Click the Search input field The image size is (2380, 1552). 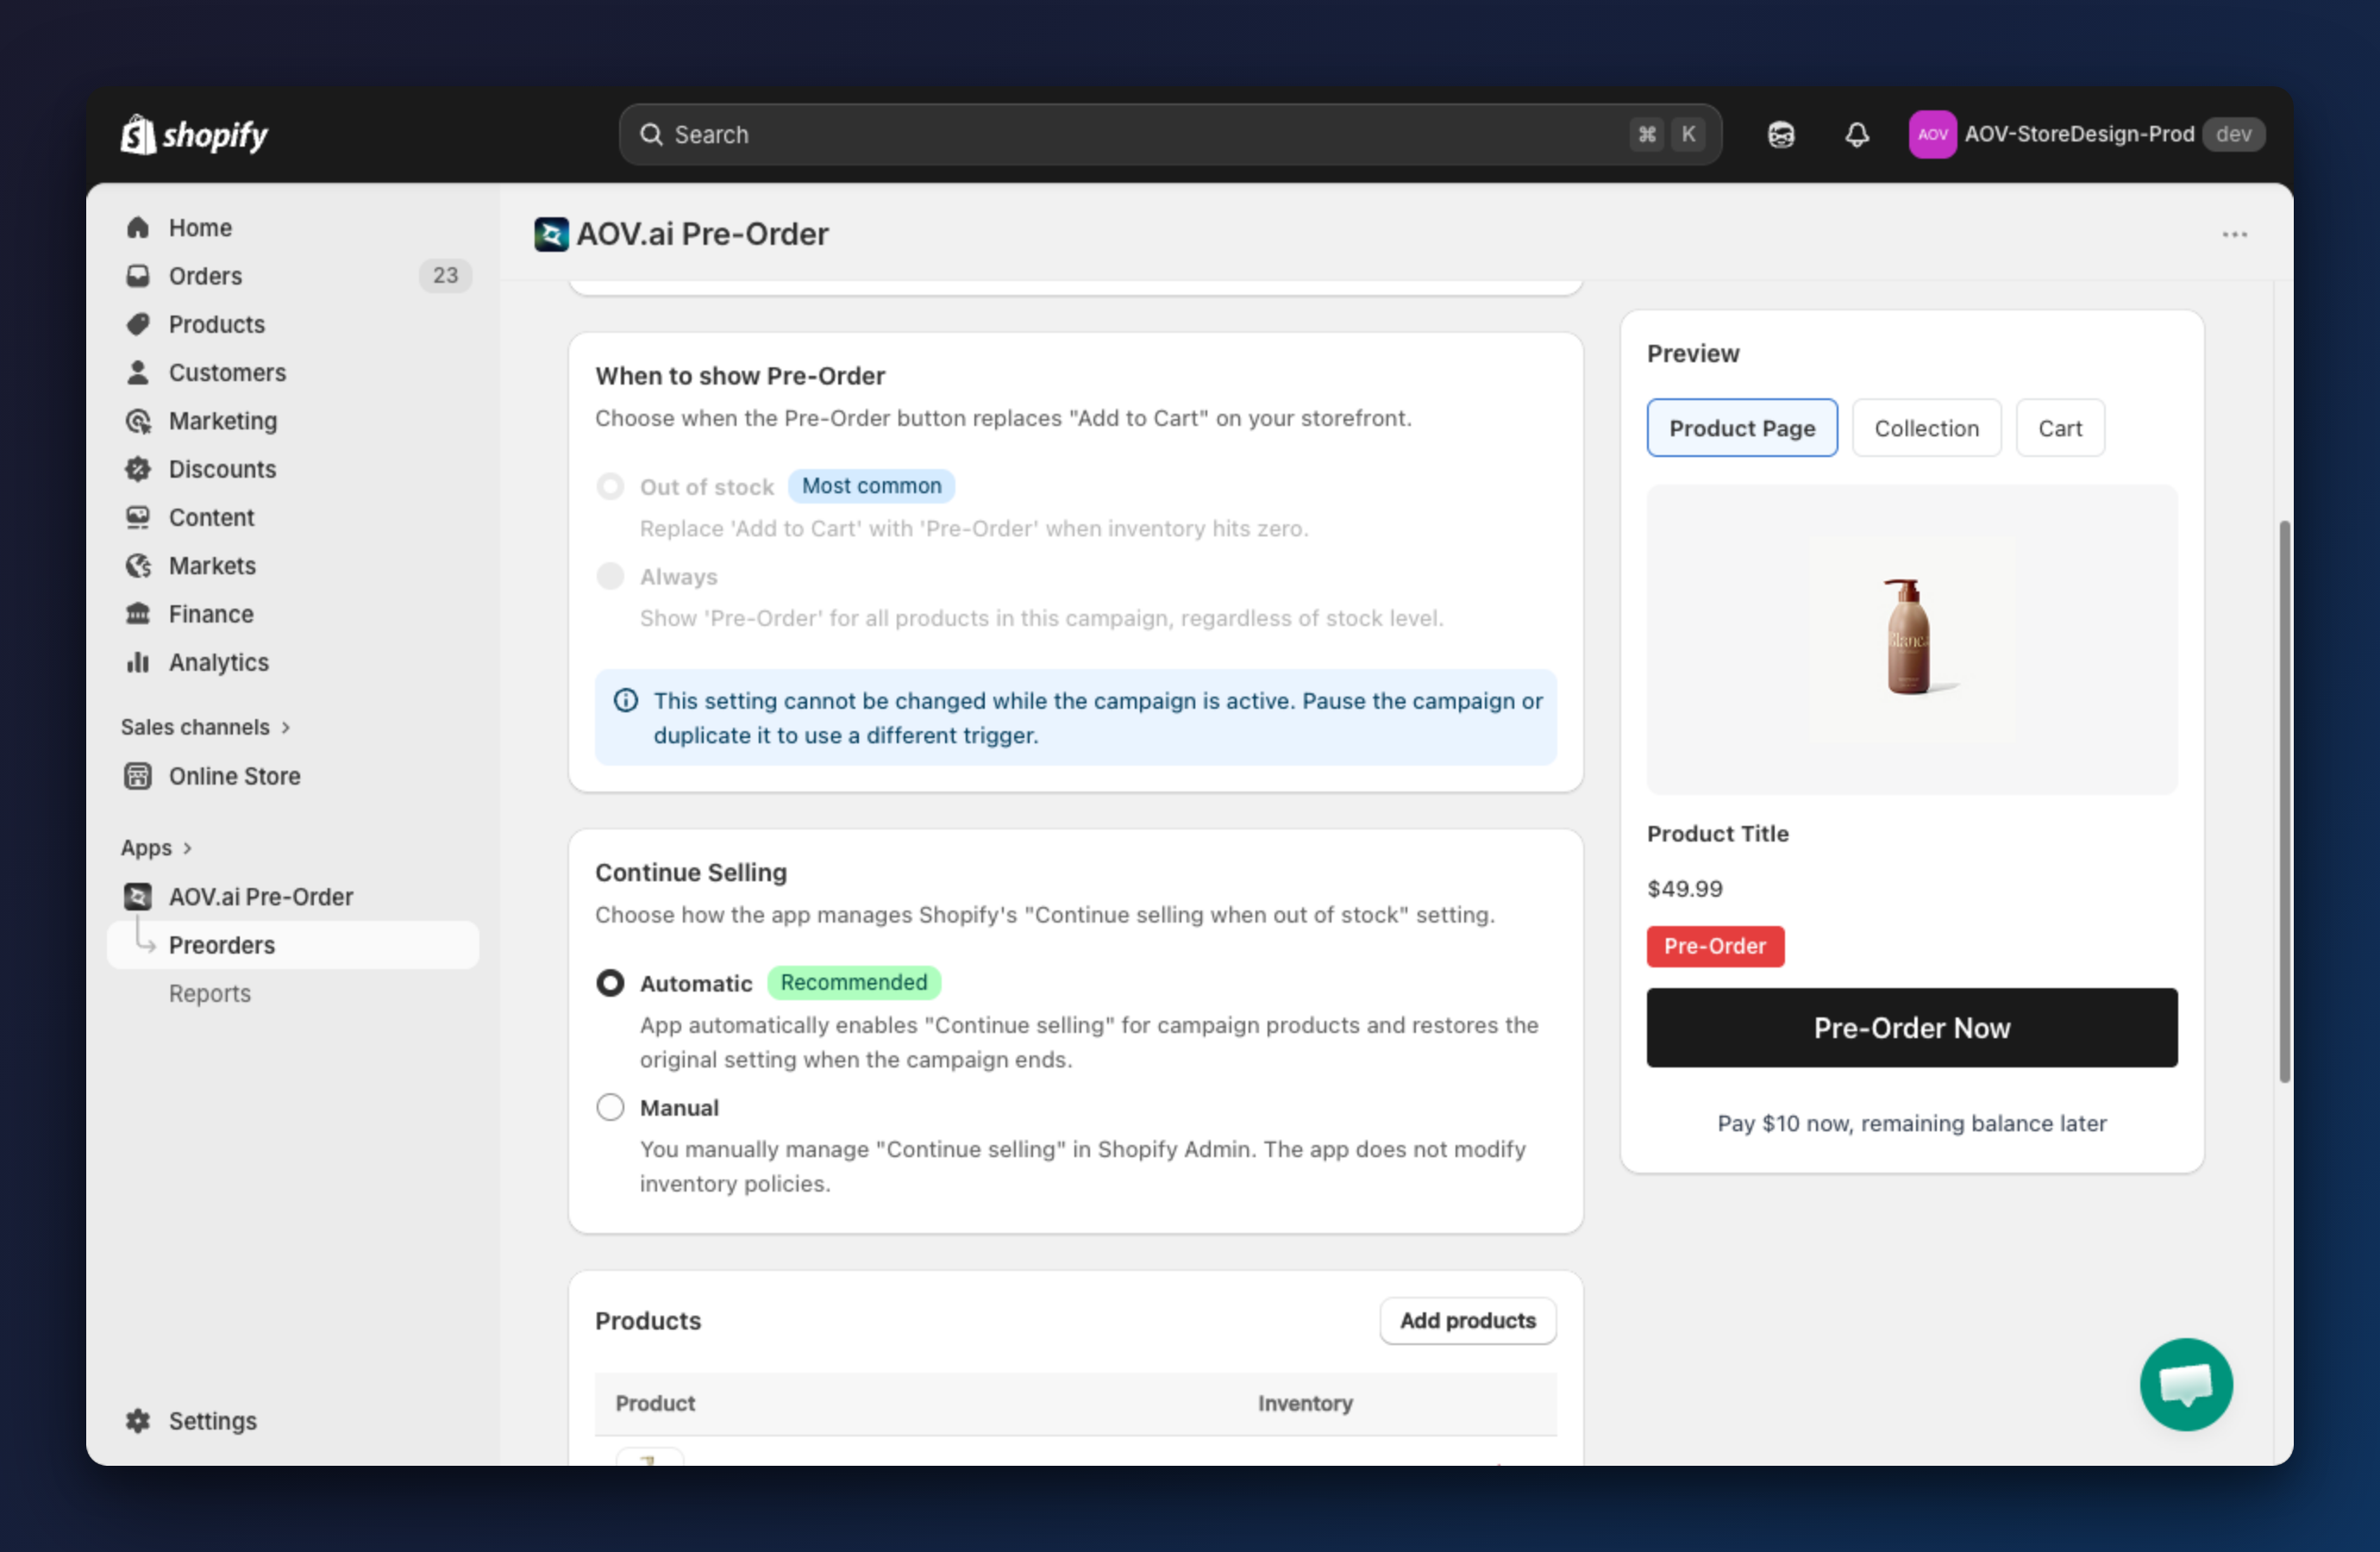(x=1170, y=134)
